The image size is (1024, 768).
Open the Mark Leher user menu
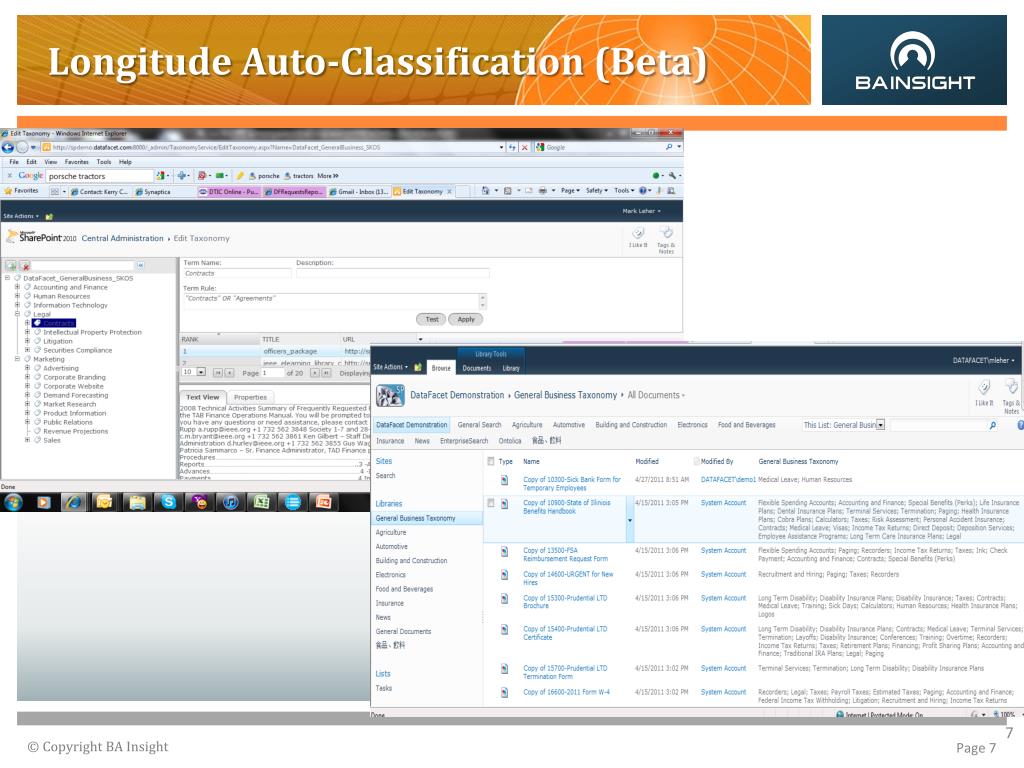[x=641, y=211]
